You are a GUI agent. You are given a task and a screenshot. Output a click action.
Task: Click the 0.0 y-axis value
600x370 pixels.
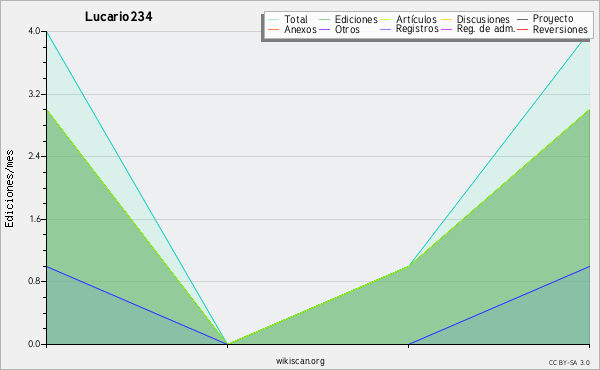34,344
